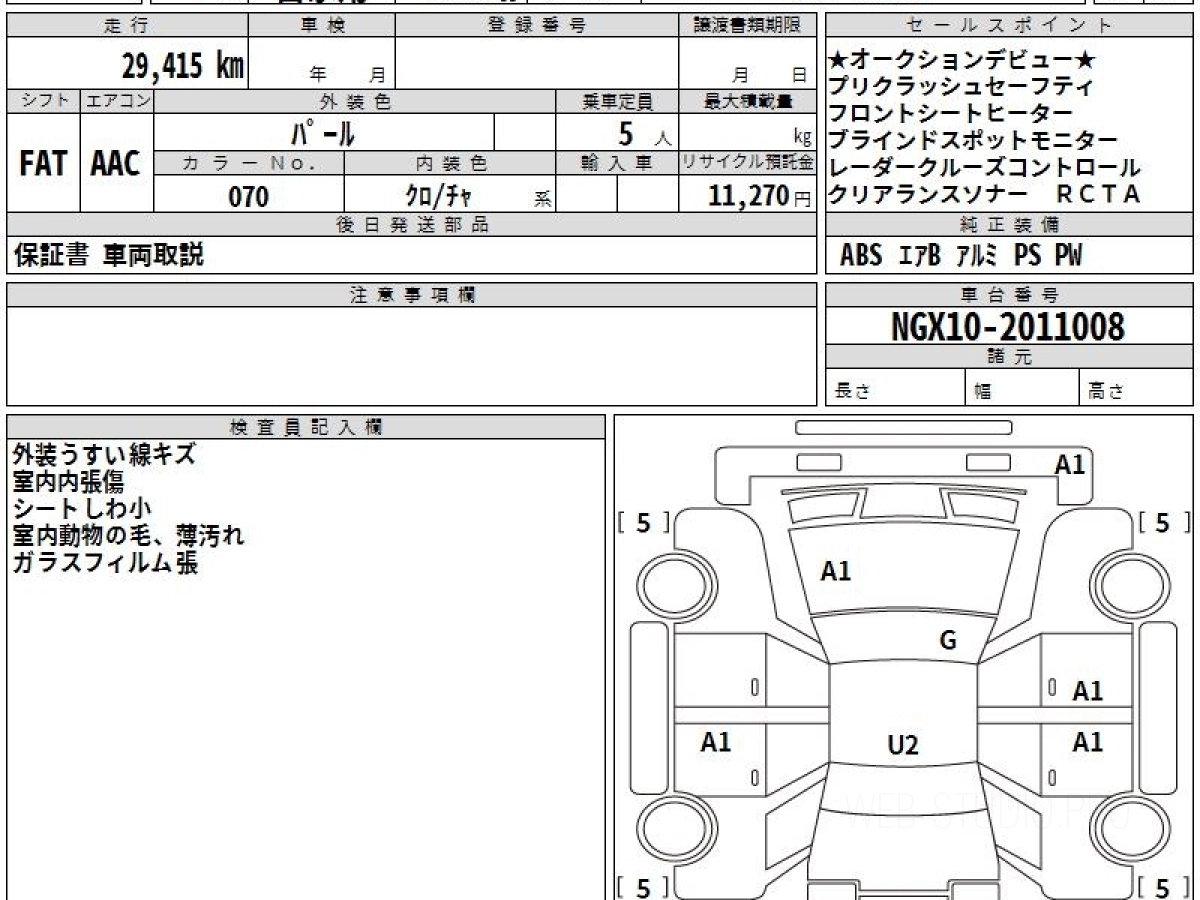Click the FAT shift value

43,164
